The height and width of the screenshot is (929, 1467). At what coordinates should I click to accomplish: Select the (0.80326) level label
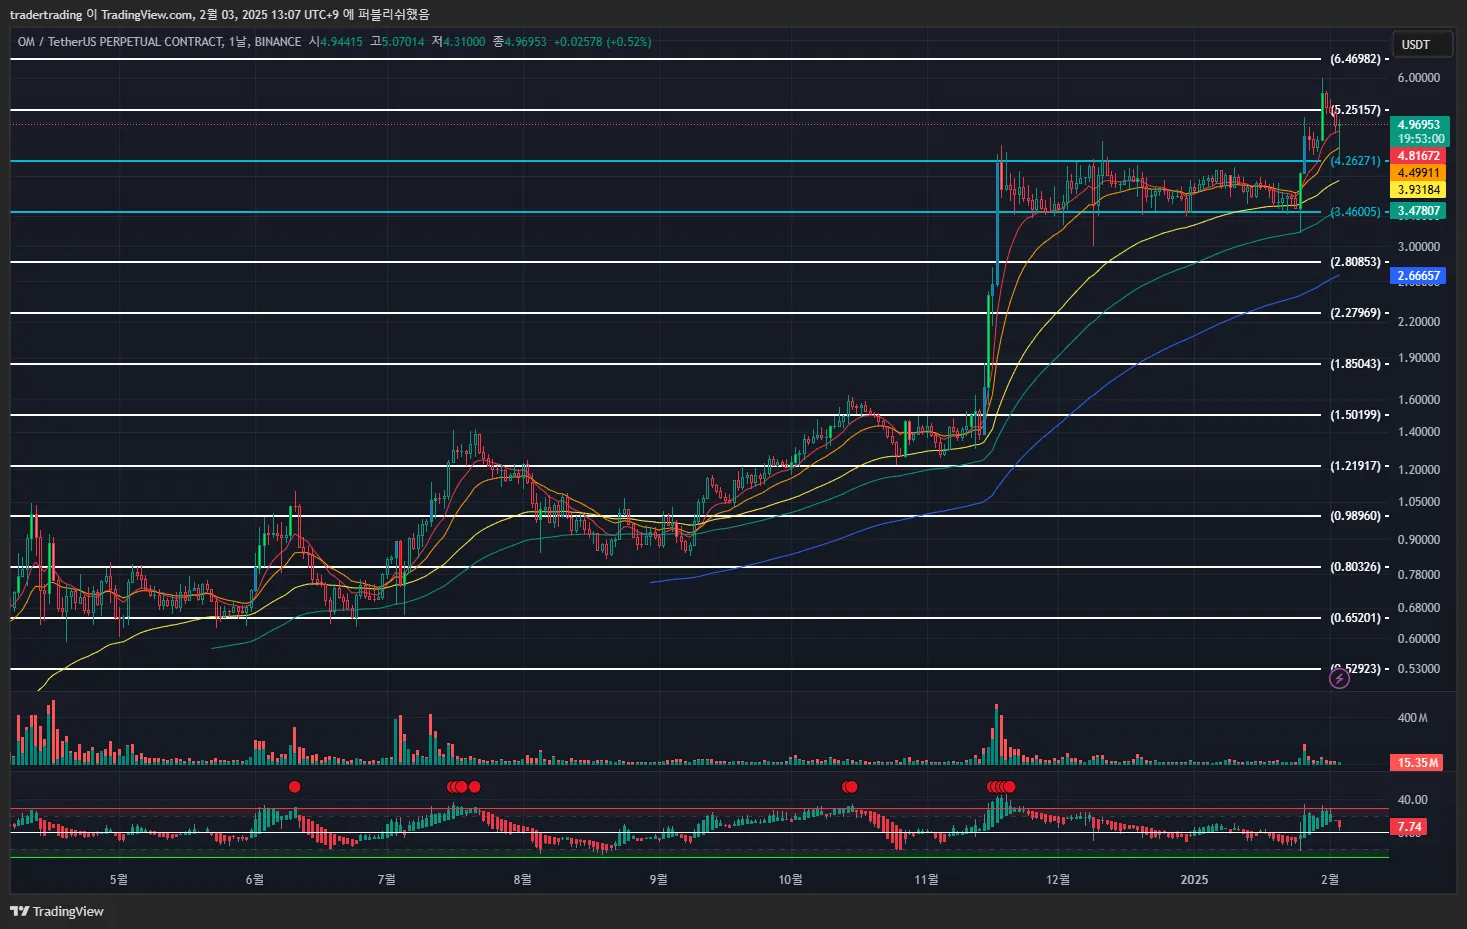click(1355, 567)
